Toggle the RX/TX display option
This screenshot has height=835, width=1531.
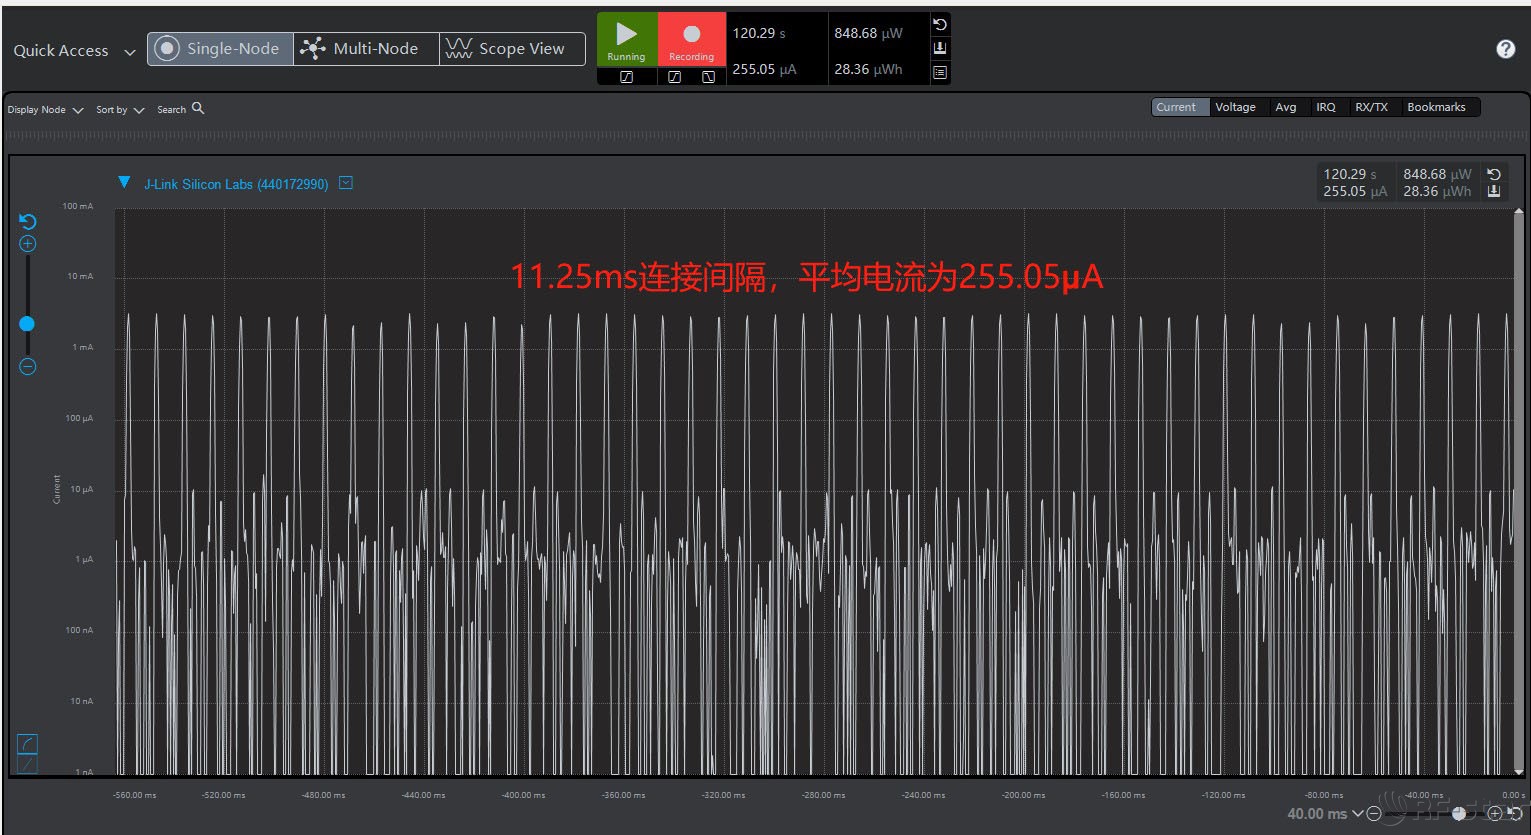click(x=1371, y=107)
